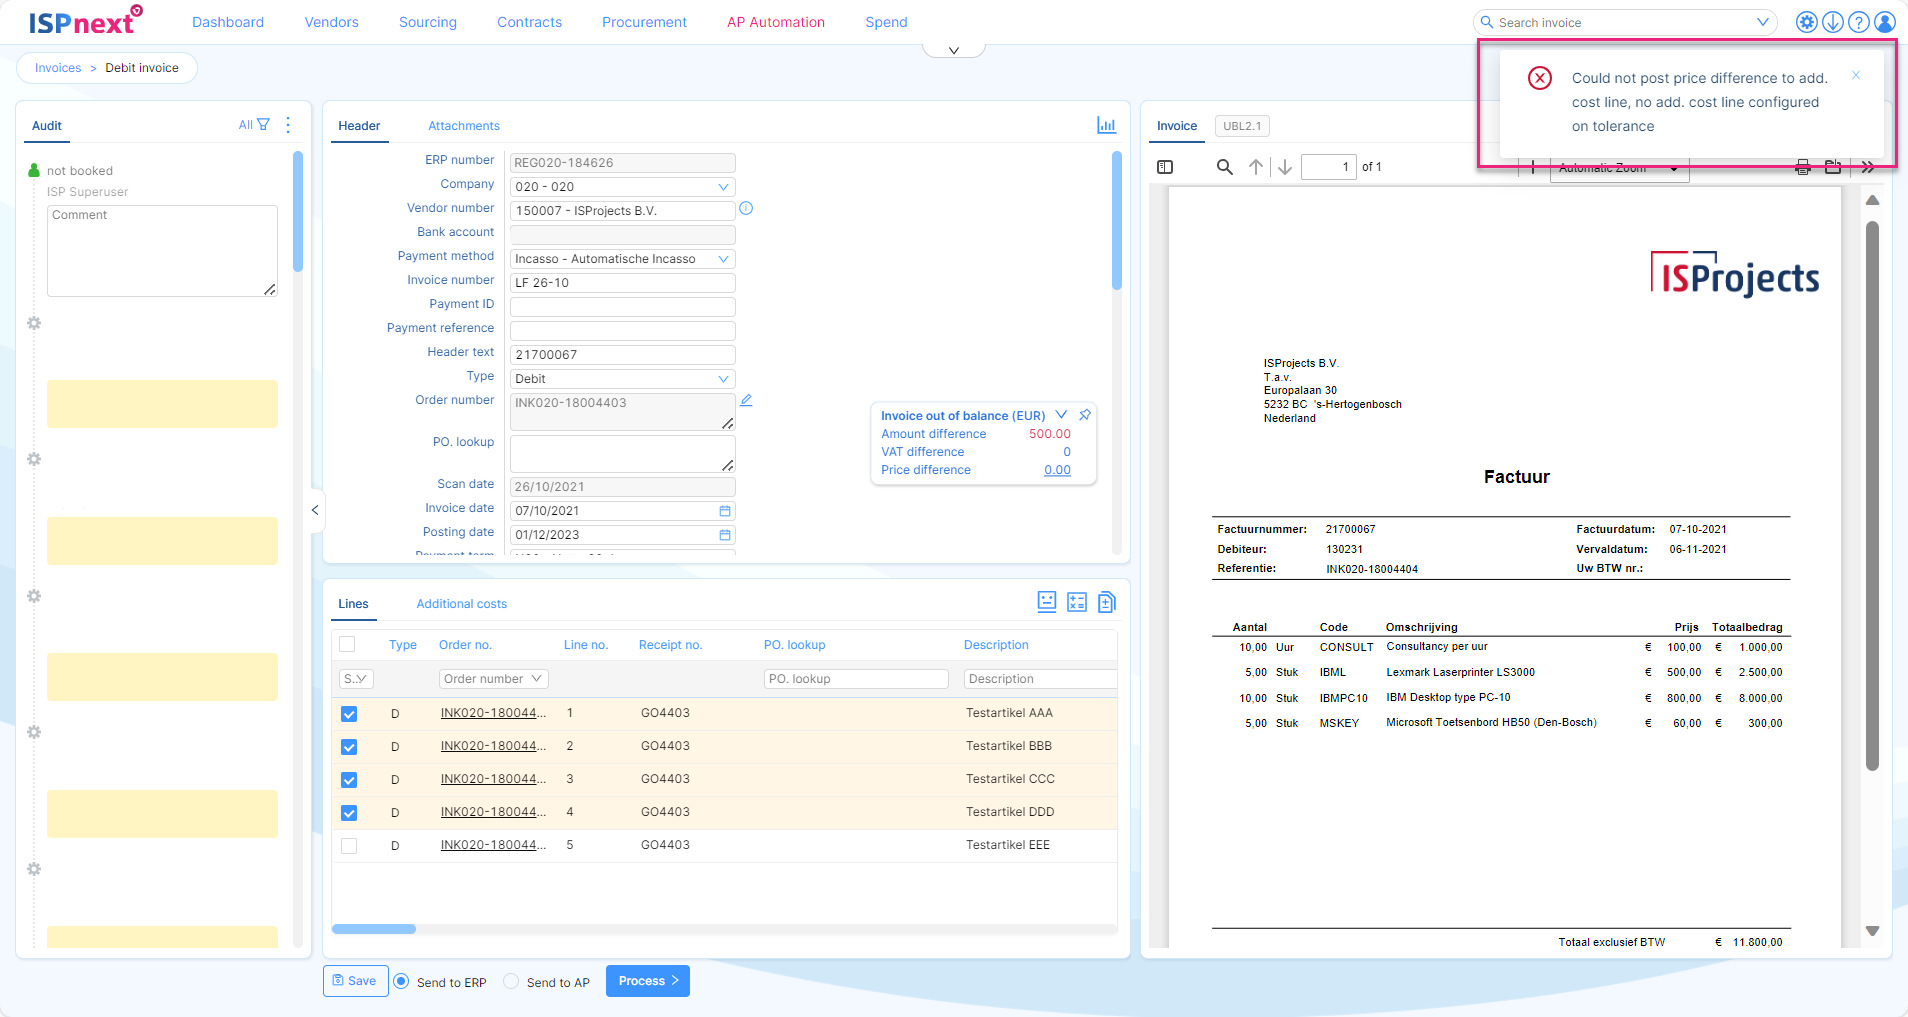Open the Company 020 - 020 dropdown

(622, 187)
